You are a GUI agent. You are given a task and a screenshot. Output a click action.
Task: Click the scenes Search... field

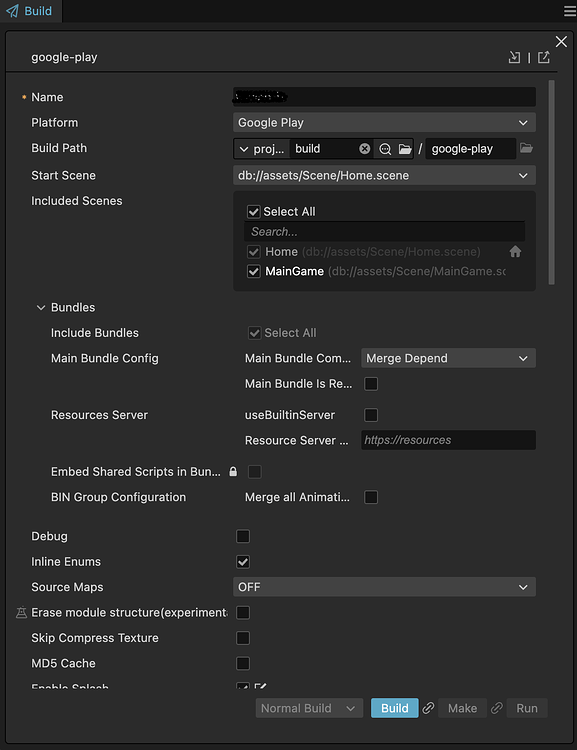(x=384, y=232)
